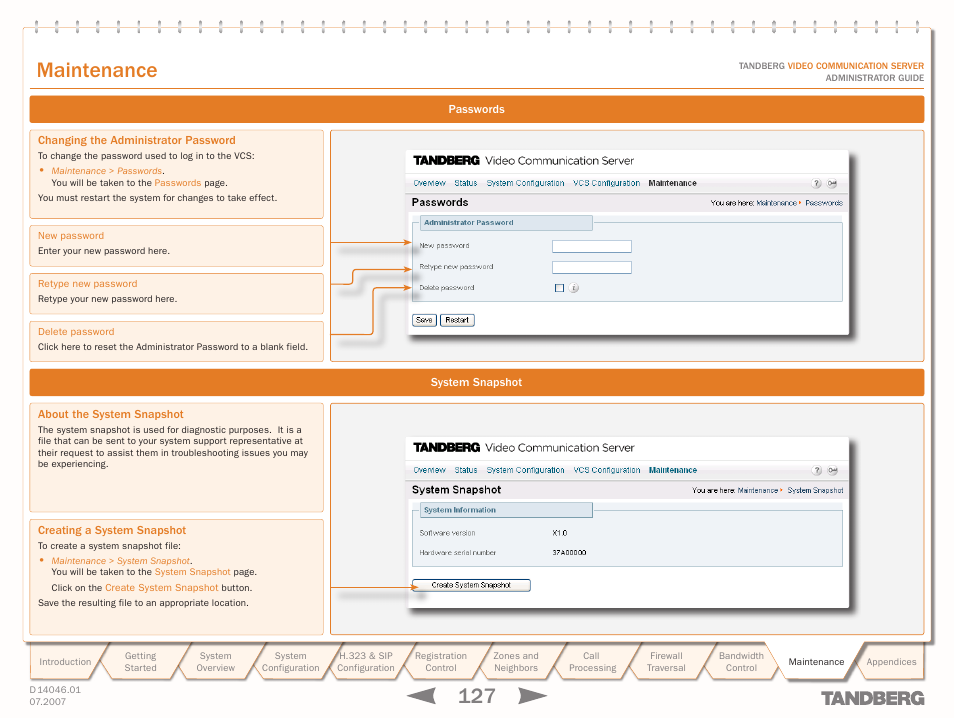954x718 pixels.
Task: Open Overview menu in Passwords screenshot
Action: pos(429,183)
